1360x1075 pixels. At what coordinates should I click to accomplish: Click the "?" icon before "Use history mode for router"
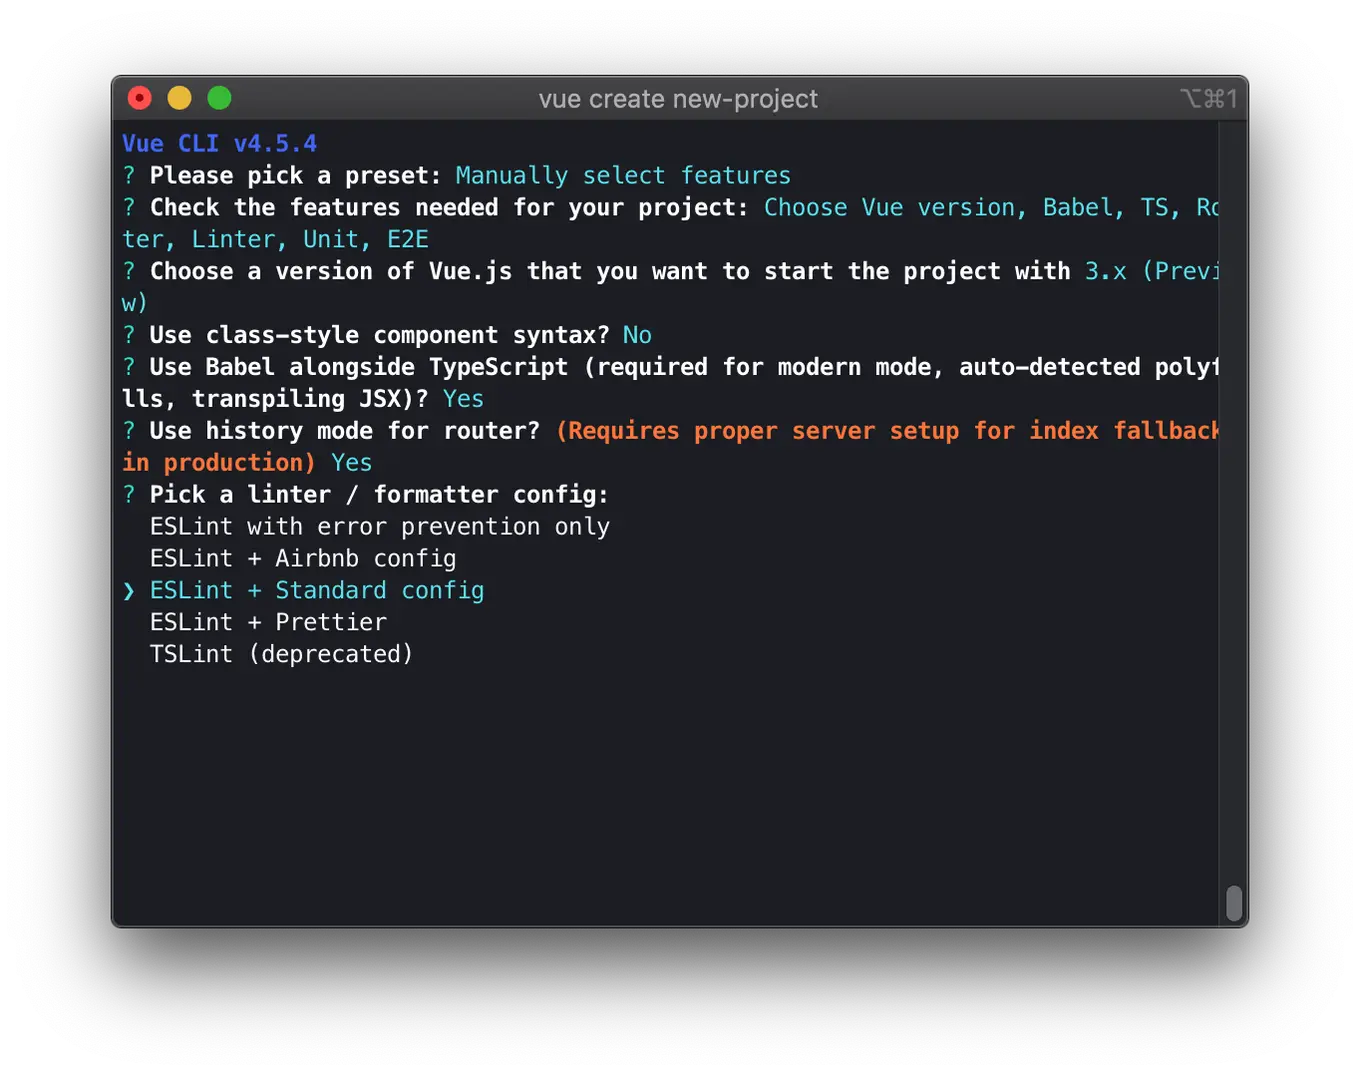pos(128,430)
